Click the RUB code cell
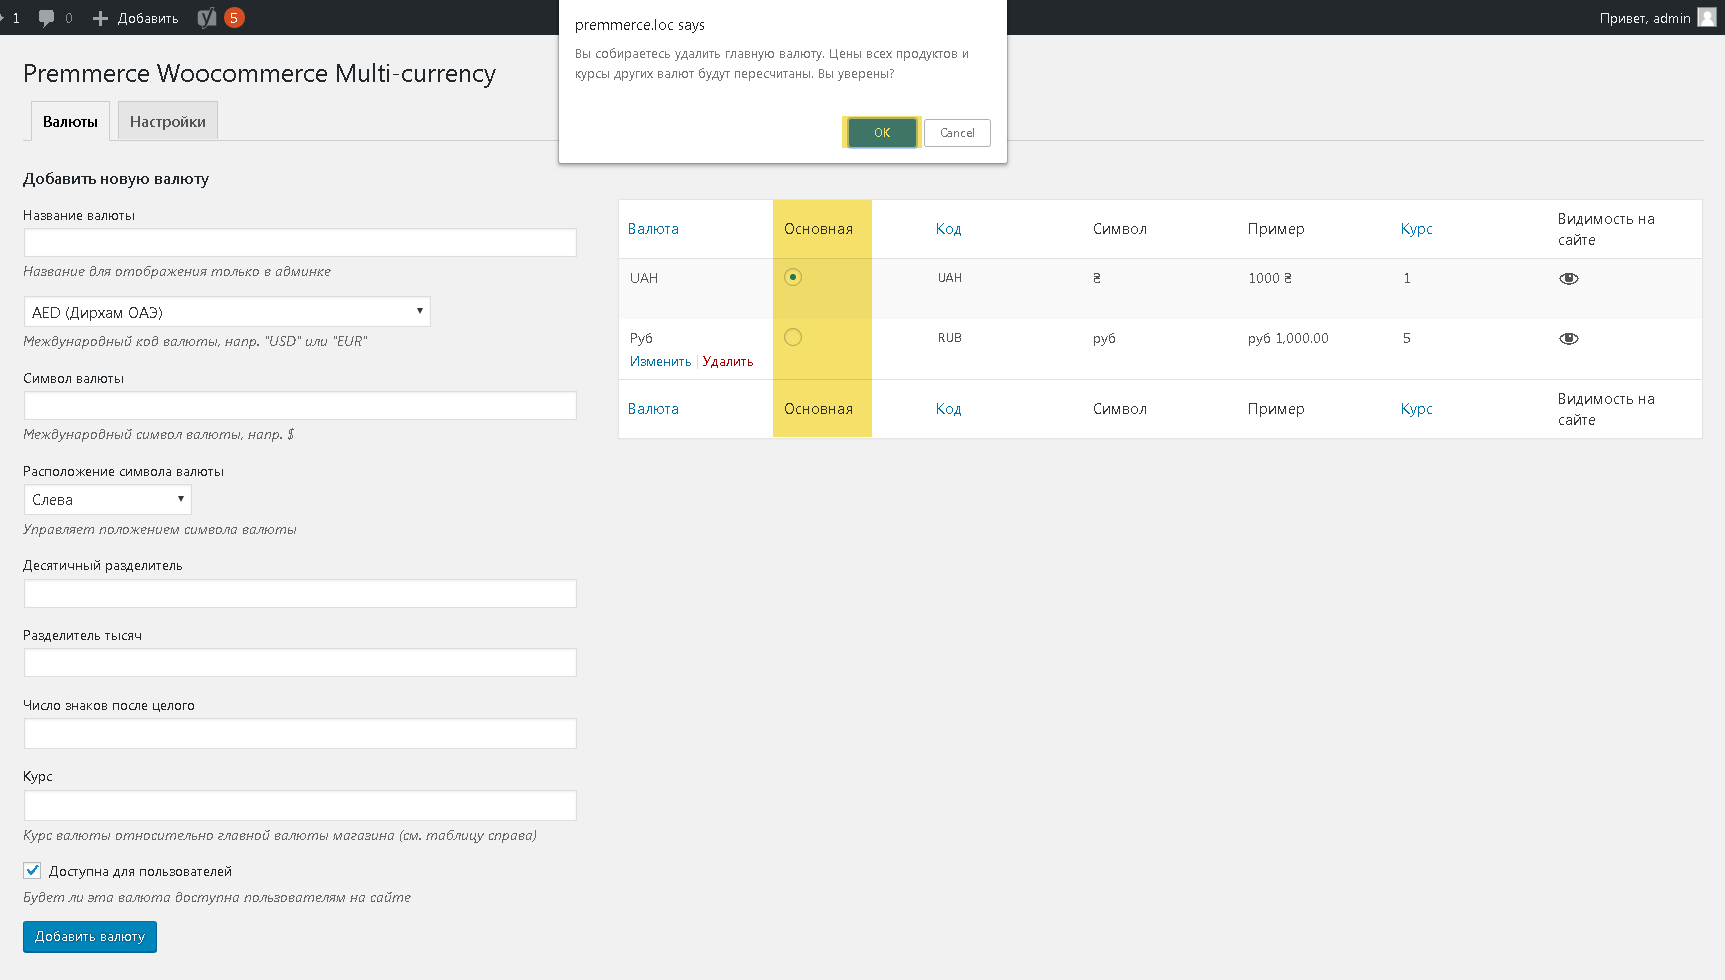This screenshot has width=1725, height=980. pyautogui.click(x=950, y=338)
